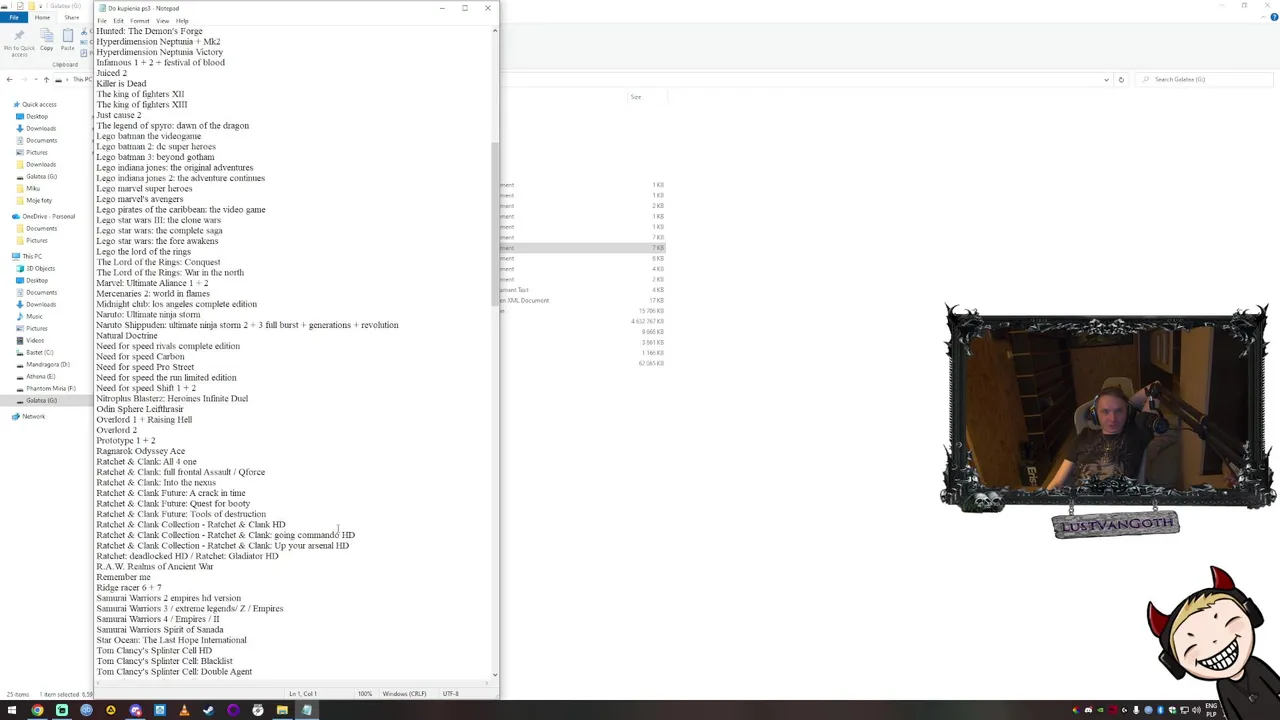Viewport: 1280px width, 720px height.
Task: Open the Home tab in File Explorer
Action: tap(42, 17)
